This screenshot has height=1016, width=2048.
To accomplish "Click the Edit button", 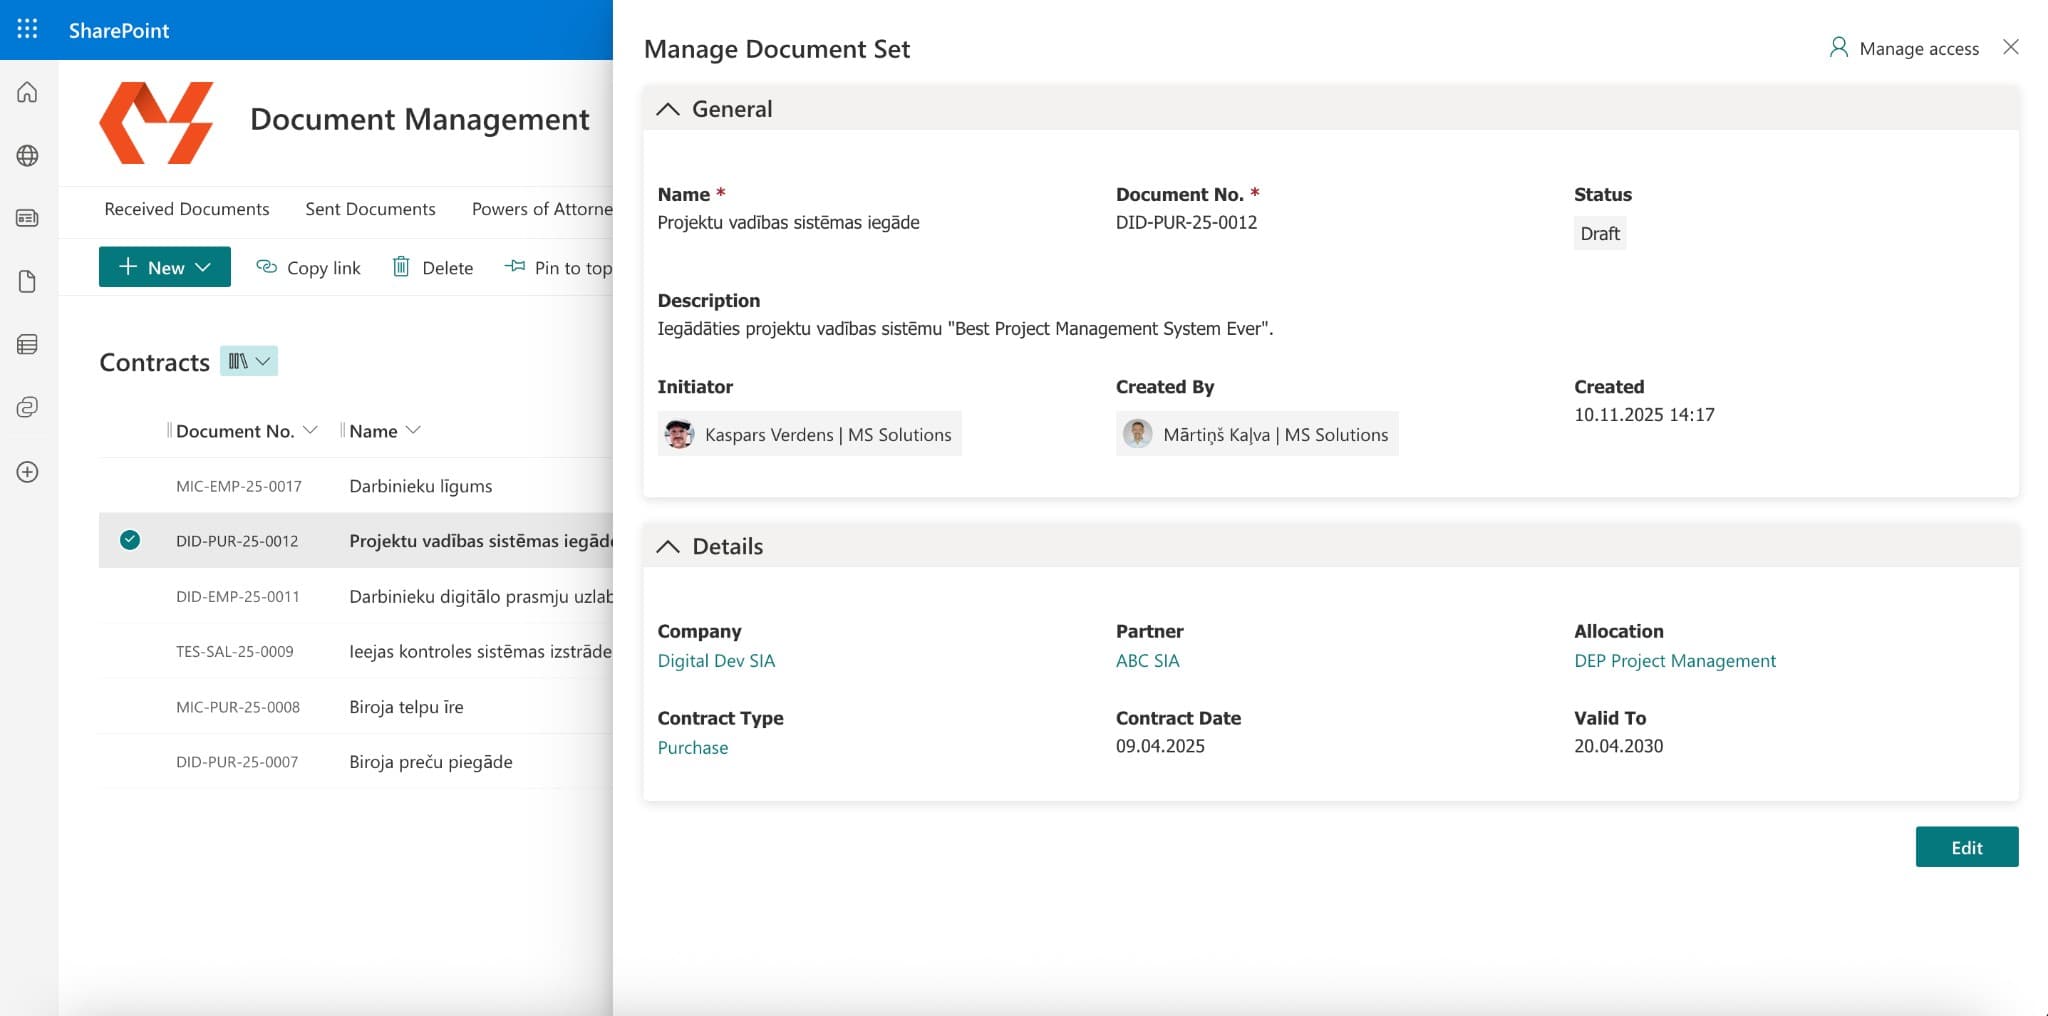I will coord(1967,847).
